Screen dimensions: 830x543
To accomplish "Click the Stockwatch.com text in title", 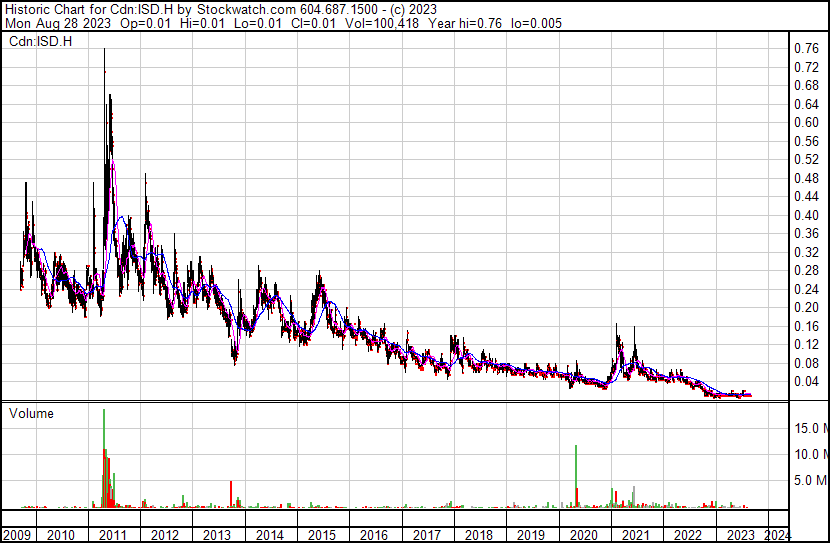I will coord(247,10).
